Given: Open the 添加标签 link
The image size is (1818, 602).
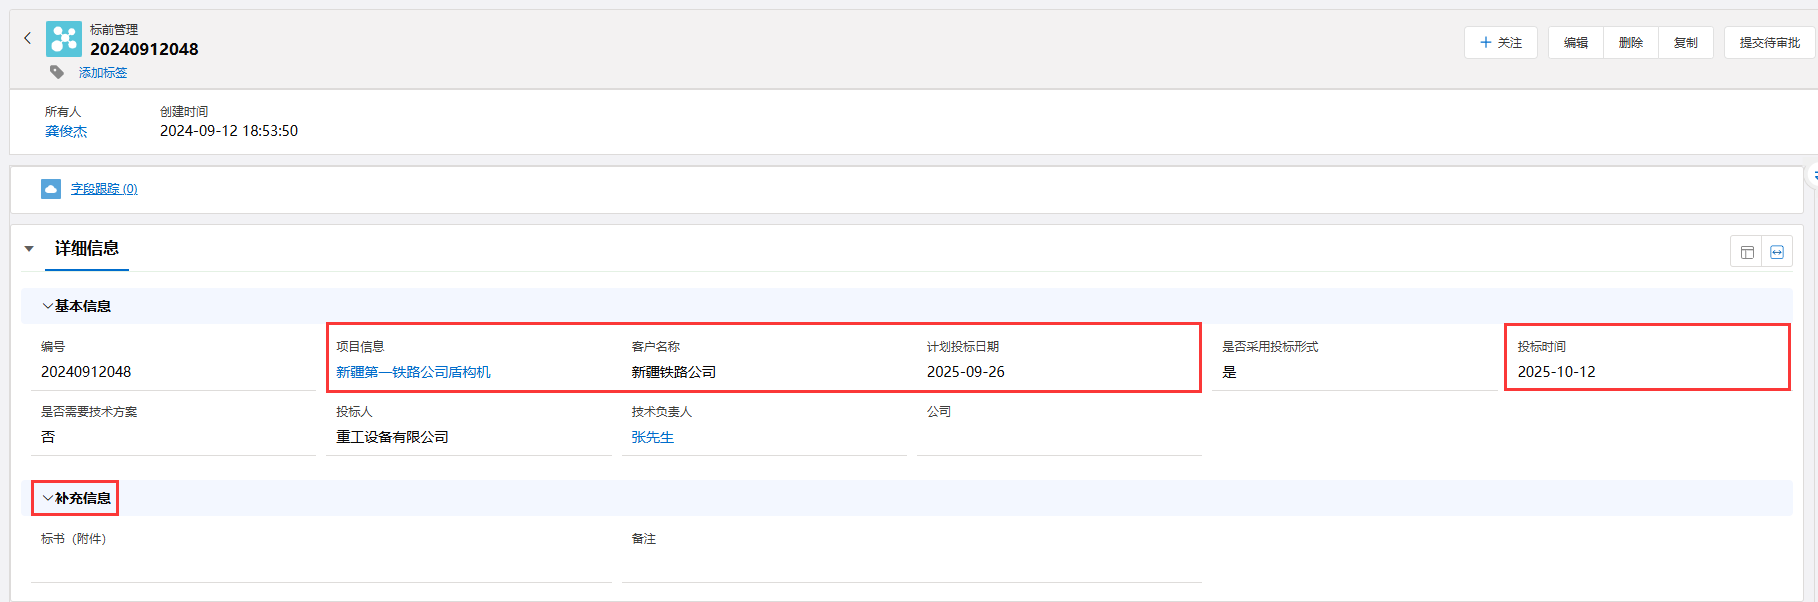Looking at the screenshot, I should tap(103, 73).
